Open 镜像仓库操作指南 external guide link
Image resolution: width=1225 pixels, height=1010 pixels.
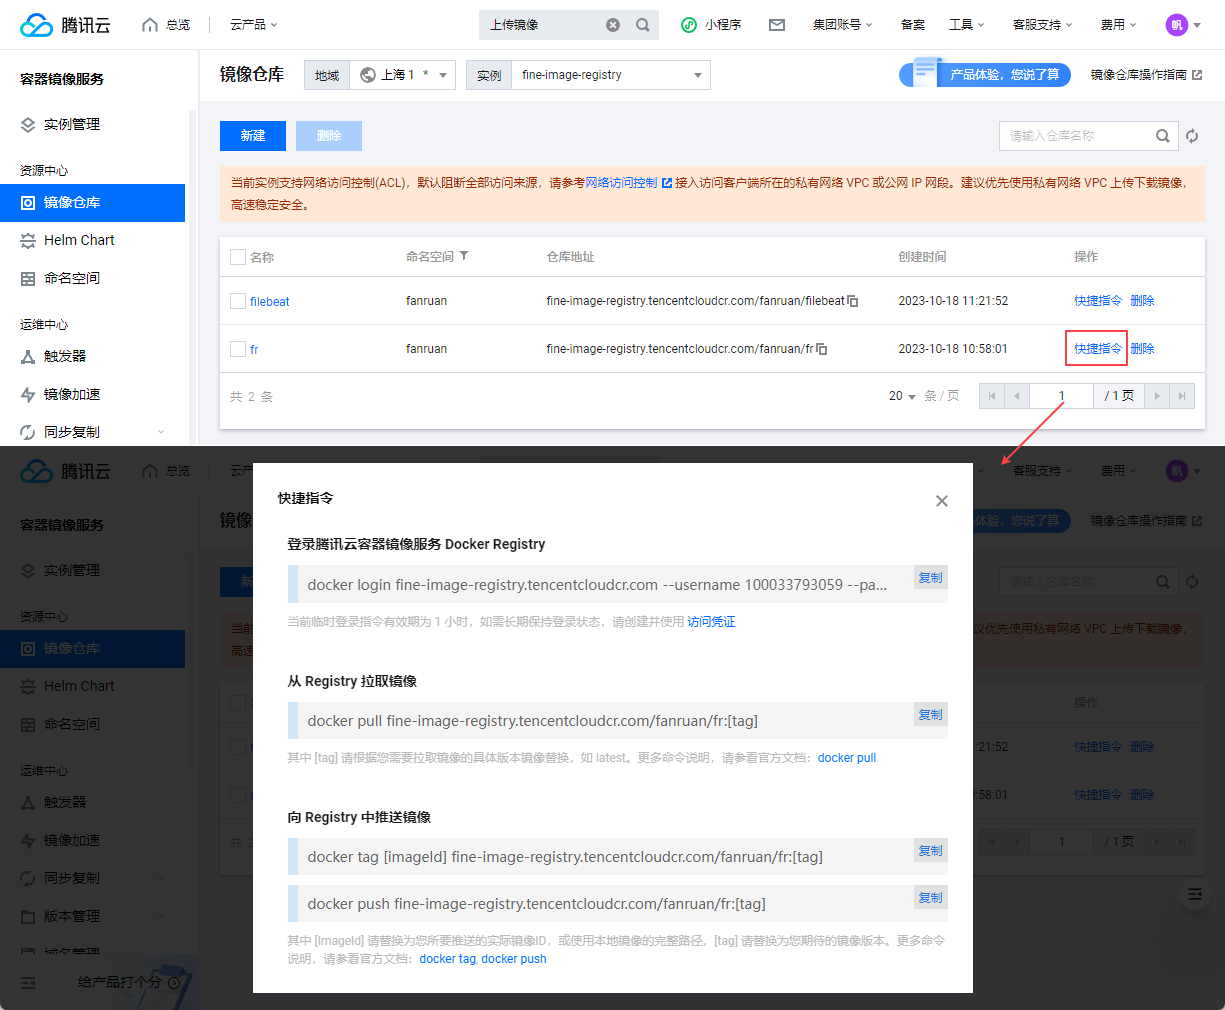[x=1146, y=75]
